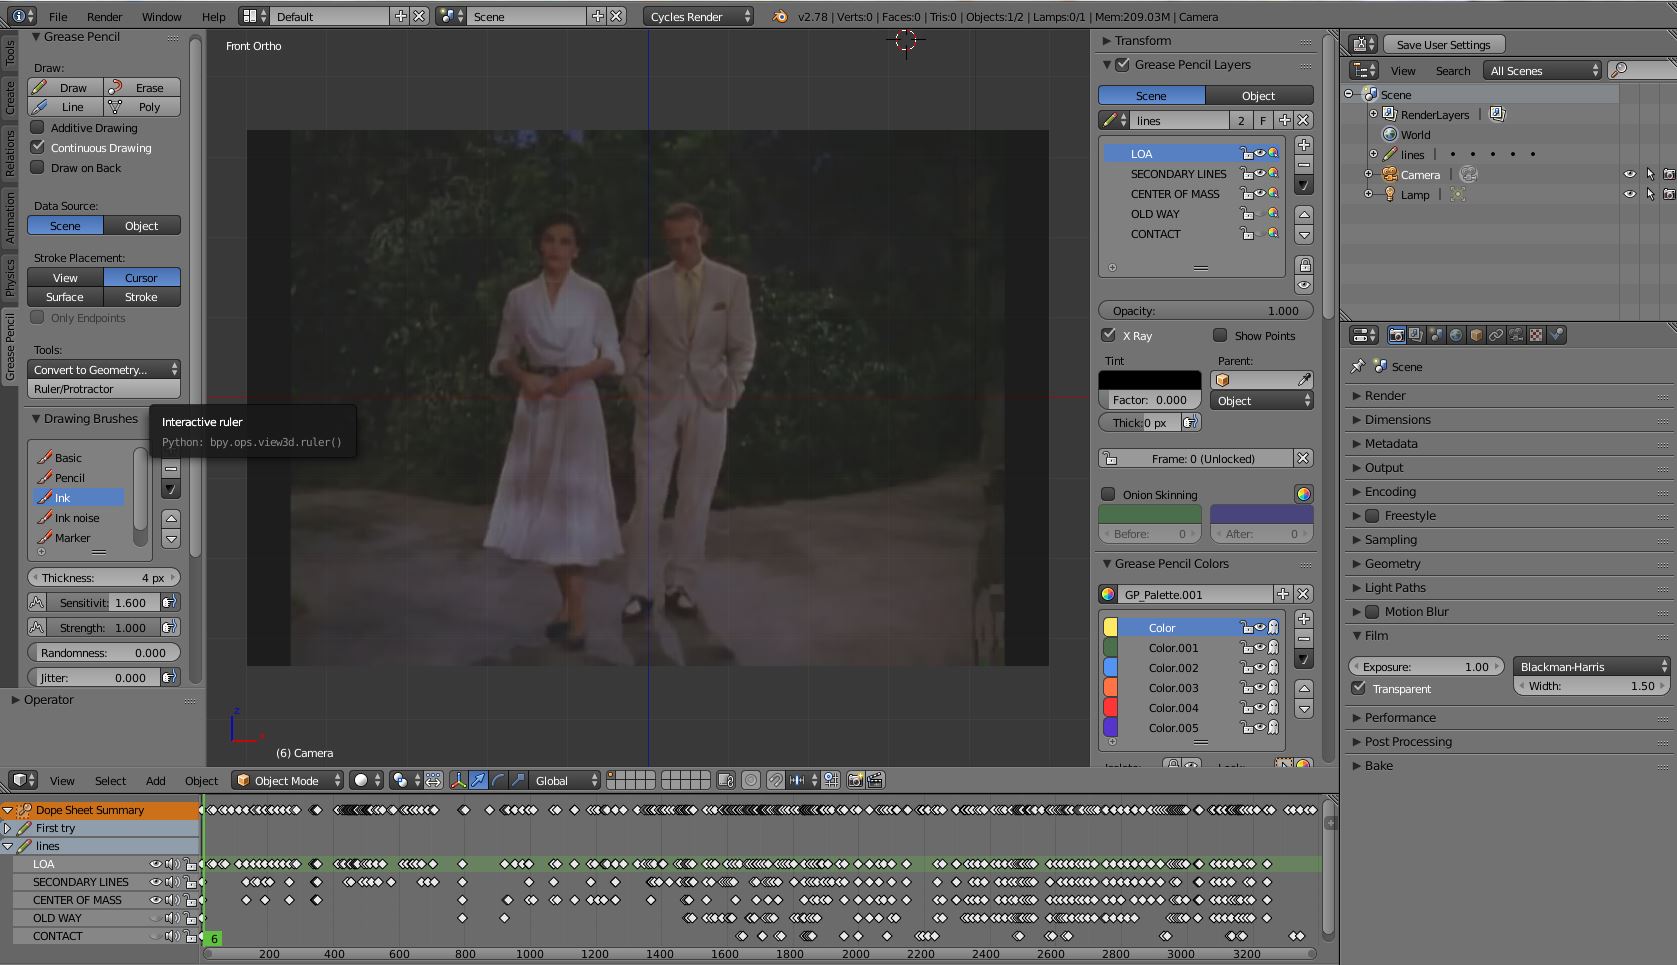Image resolution: width=1677 pixels, height=965 pixels.
Task: Switch Grease Pencil Layers data source to Object
Action: [x=1259, y=95]
